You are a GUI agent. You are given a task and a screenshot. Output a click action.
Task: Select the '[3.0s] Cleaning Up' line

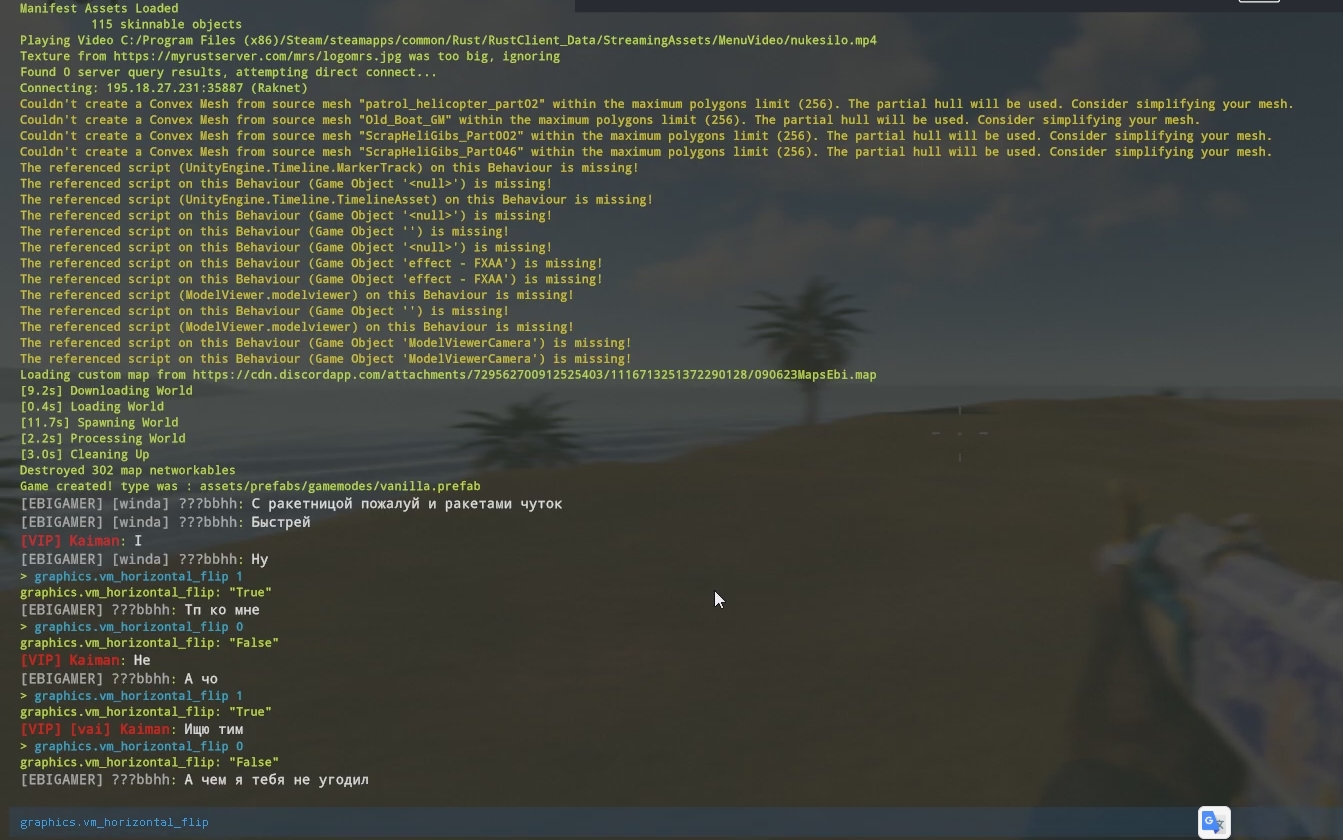[85, 455]
